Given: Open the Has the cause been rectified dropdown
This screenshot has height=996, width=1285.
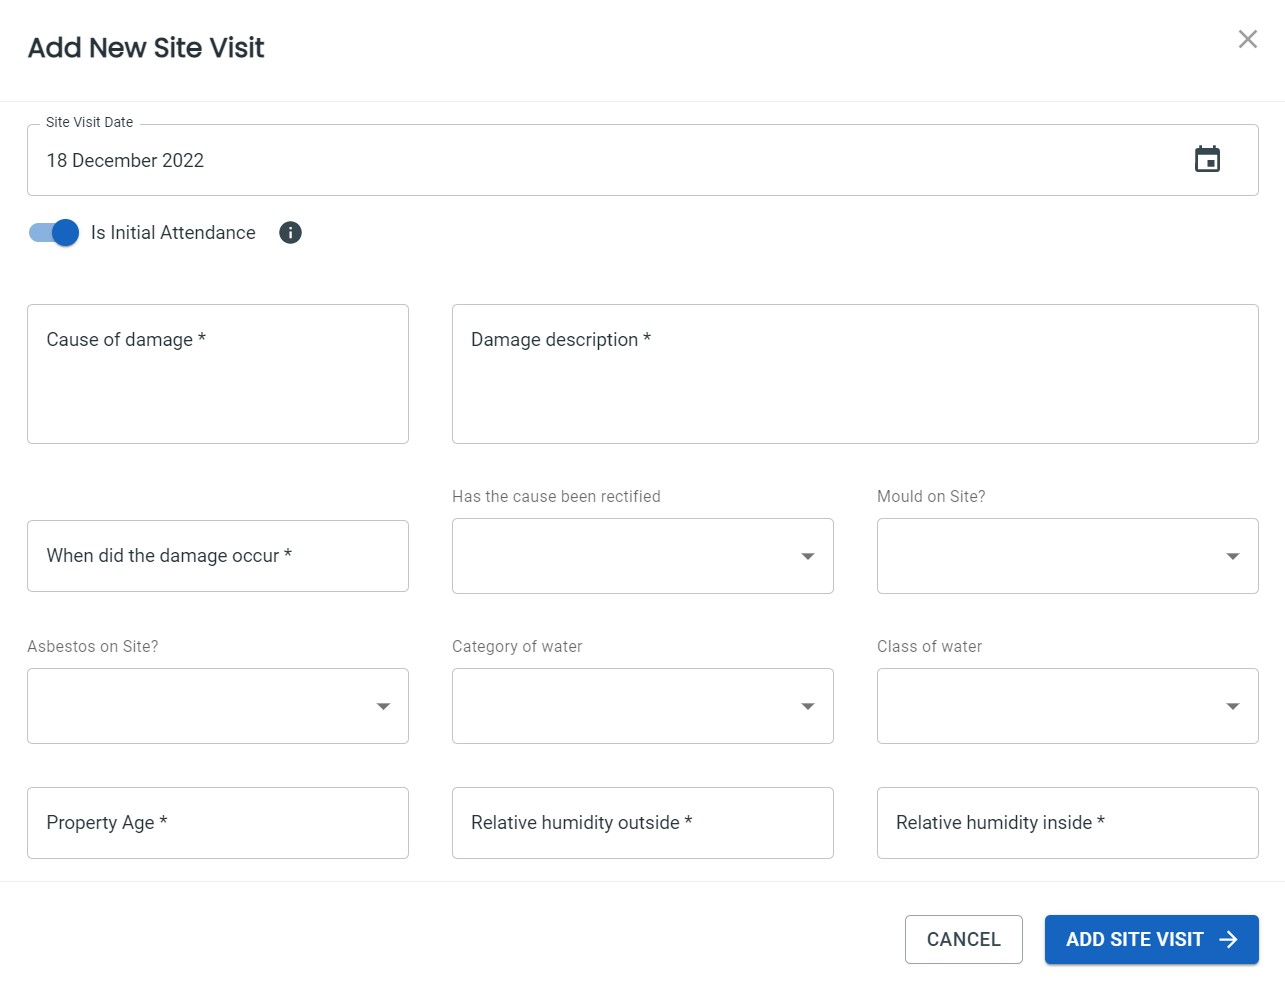Looking at the screenshot, I should [642, 556].
